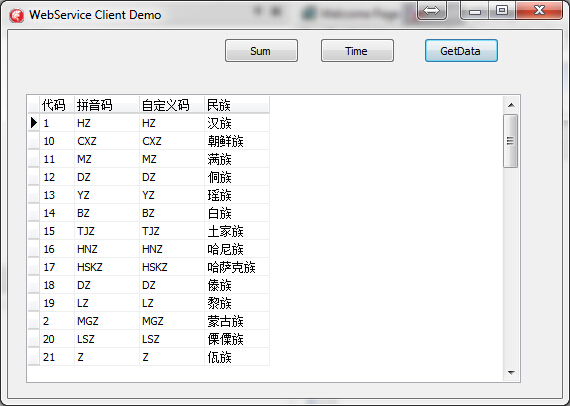Click MZ in the 拼音码 column
This screenshot has width=570, height=406.
click(107, 159)
